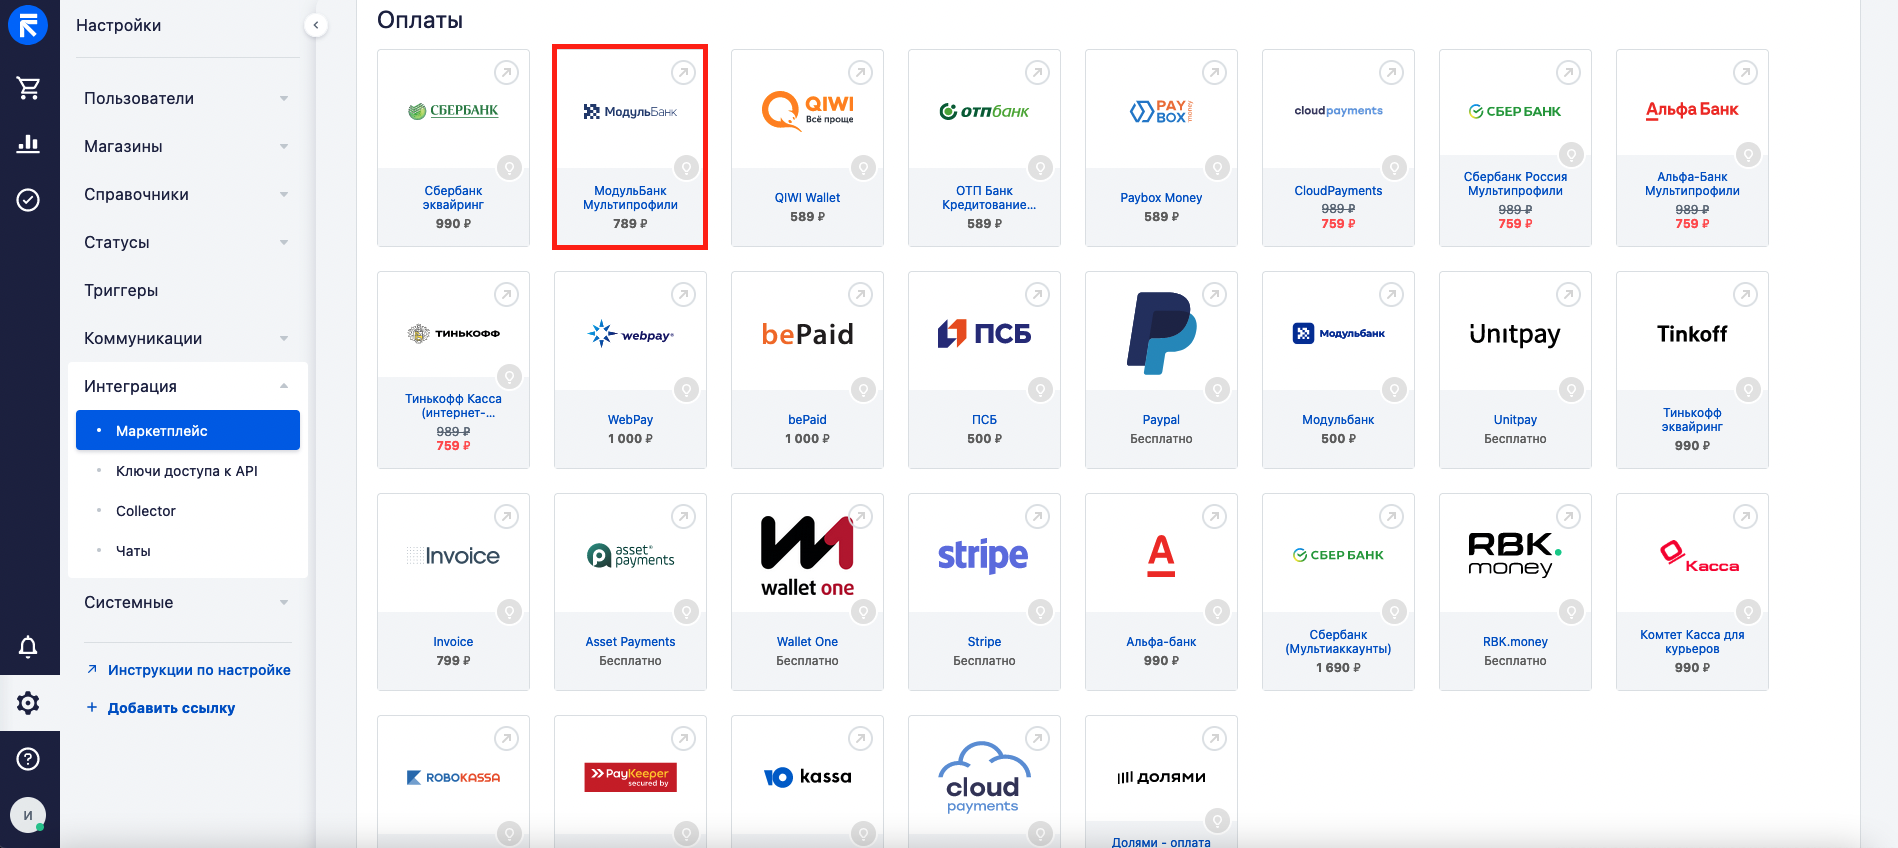Open external link arrow on Stripe card
1898x848 pixels.
click(1038, 516)
